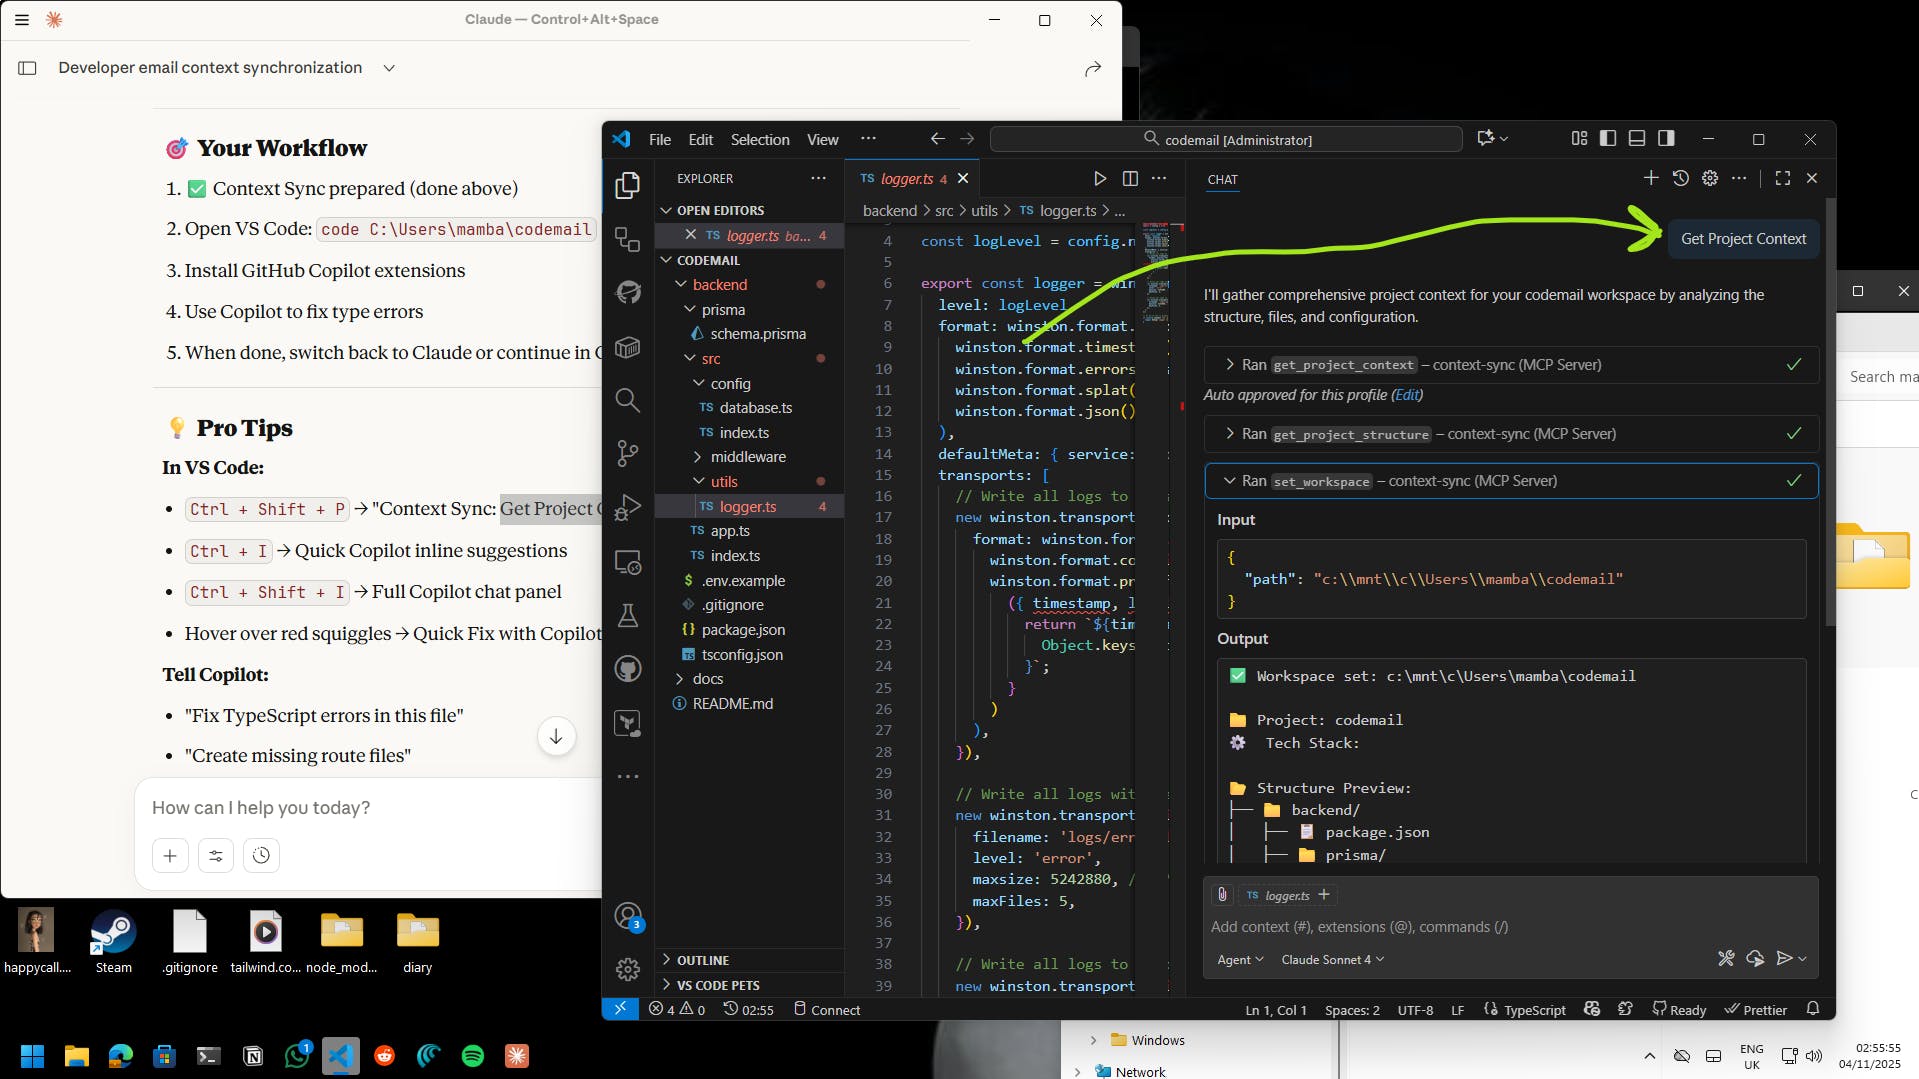1919x1079 pixels.
Task: Click Connect in the VS Code status bar
Action: [826, 1009]
